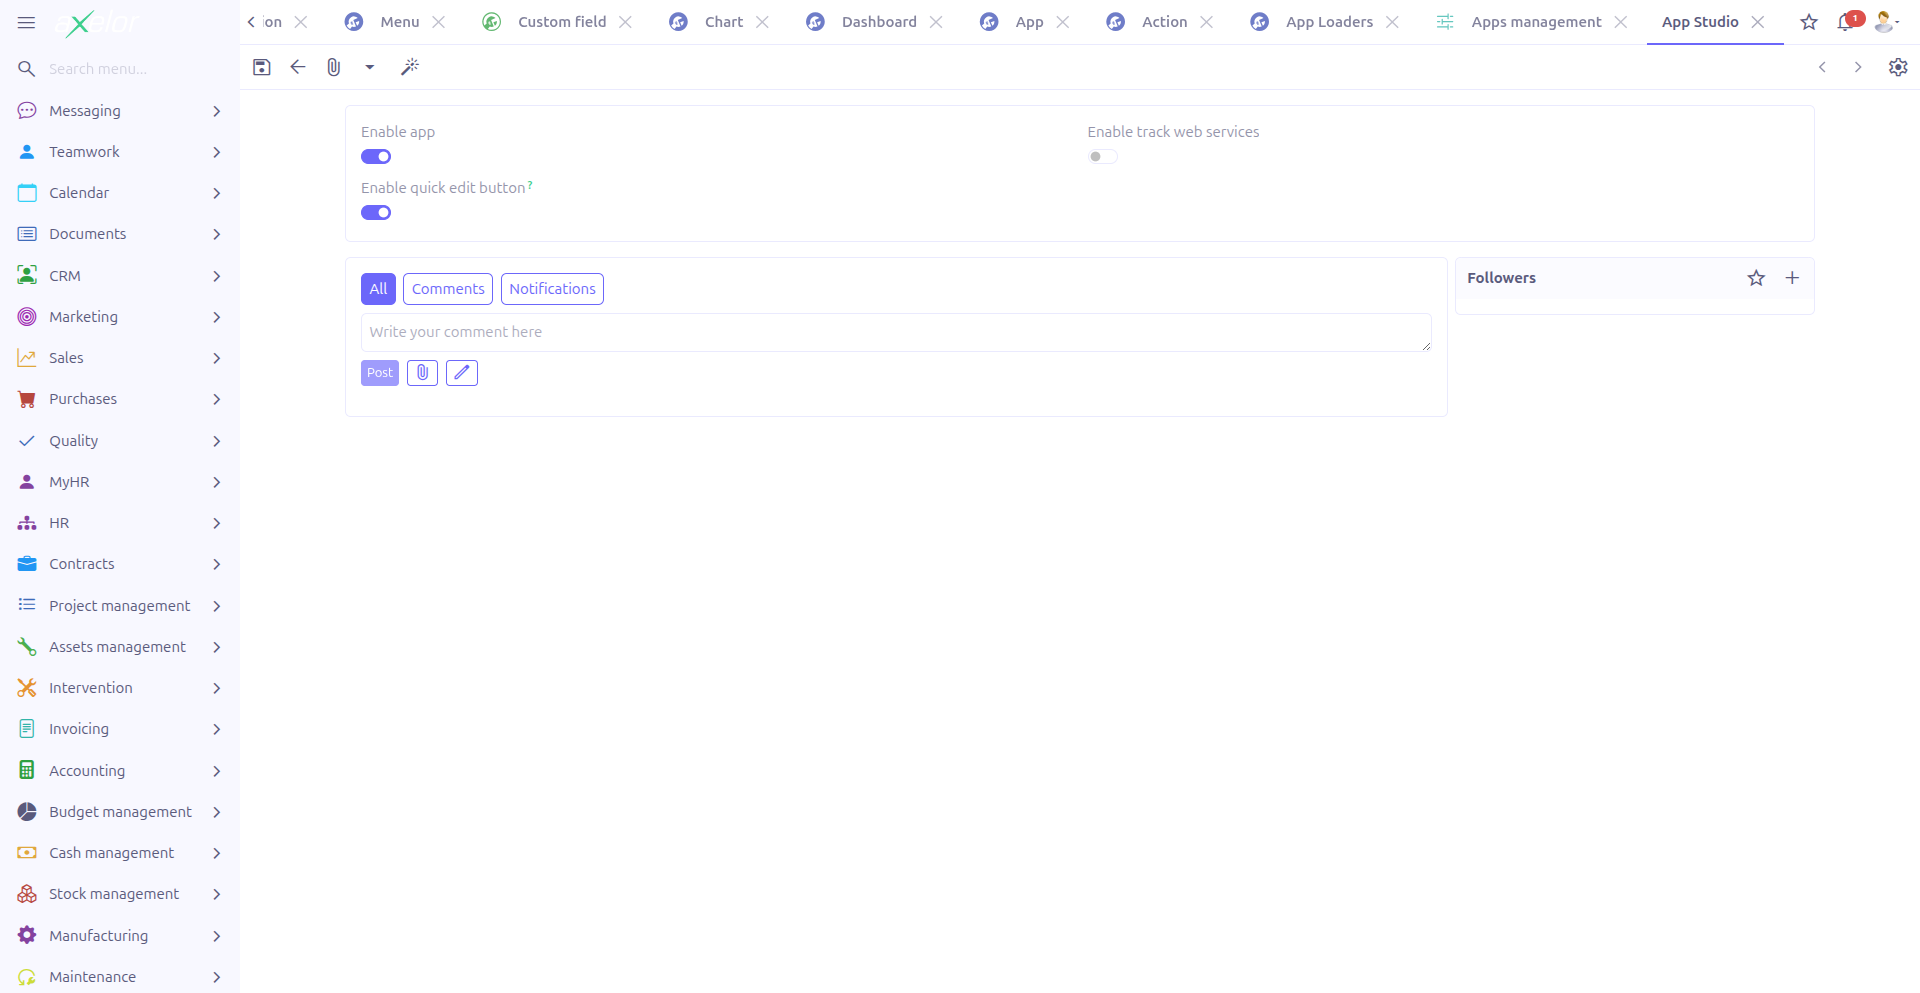Click the back arrow in toolbar
The height and width of the screenshot is (993, 1920).
pyautogui.click(x=298, y=67)
